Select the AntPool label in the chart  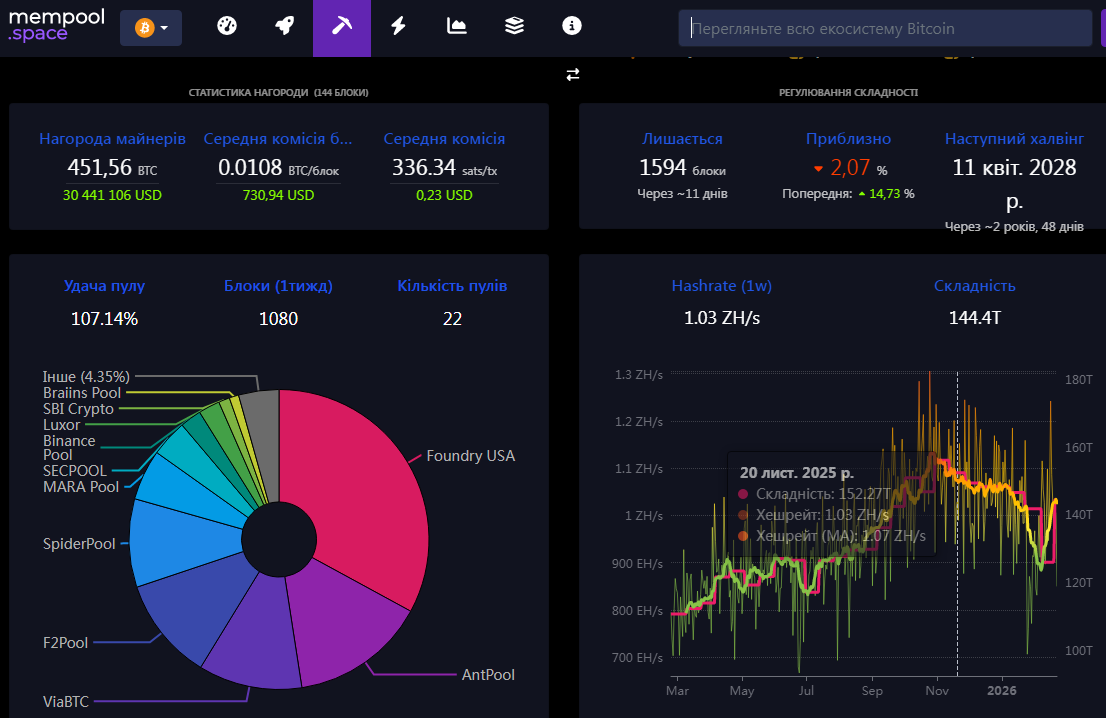(x=488, y=675)
